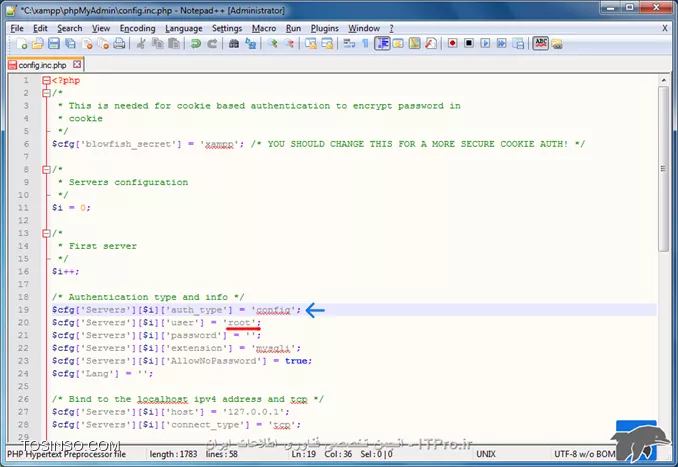Play back the recorded macro

pos(485,44)
